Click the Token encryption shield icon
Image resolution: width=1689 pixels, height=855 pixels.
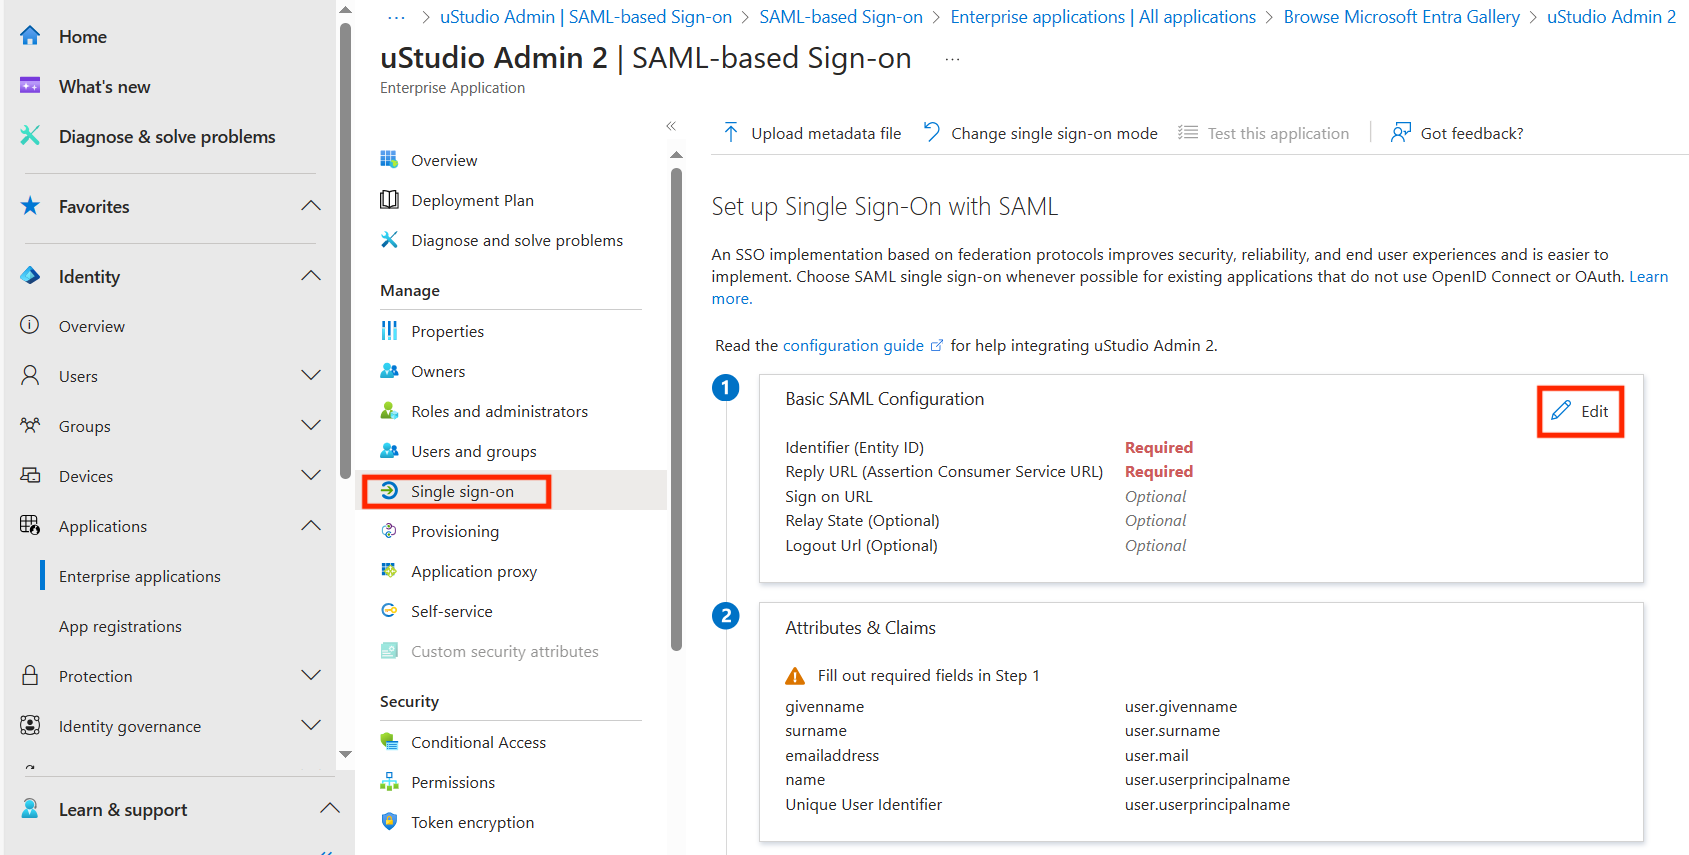(389, 822)
